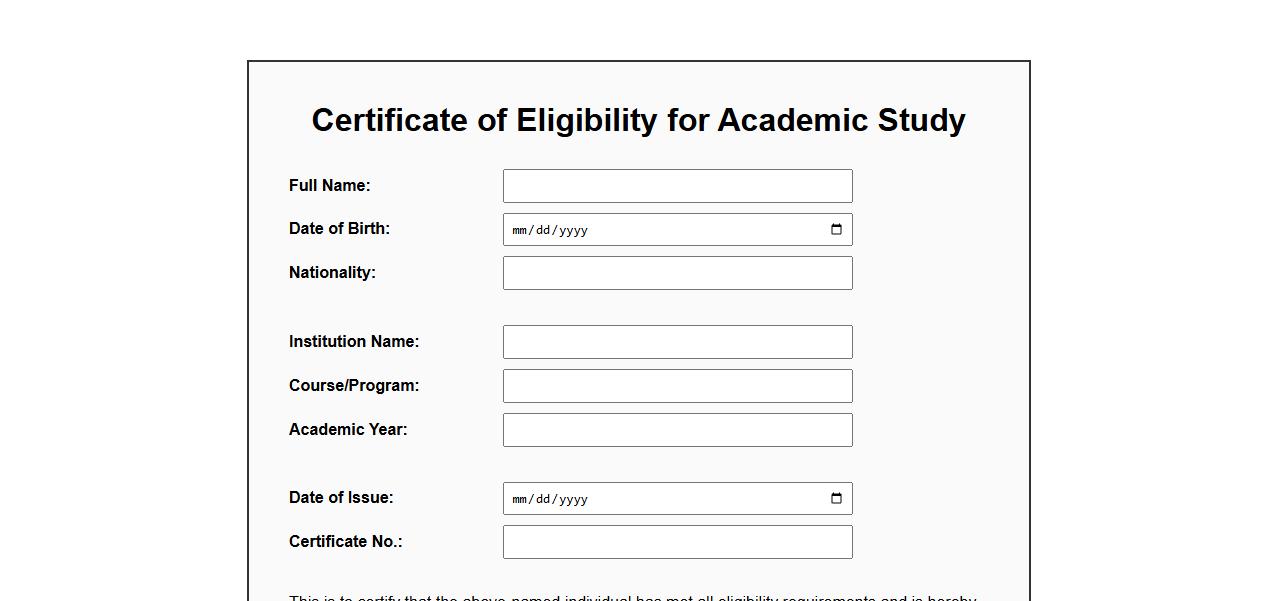Select day segment in Date of Issue

(x=543, y=499)
